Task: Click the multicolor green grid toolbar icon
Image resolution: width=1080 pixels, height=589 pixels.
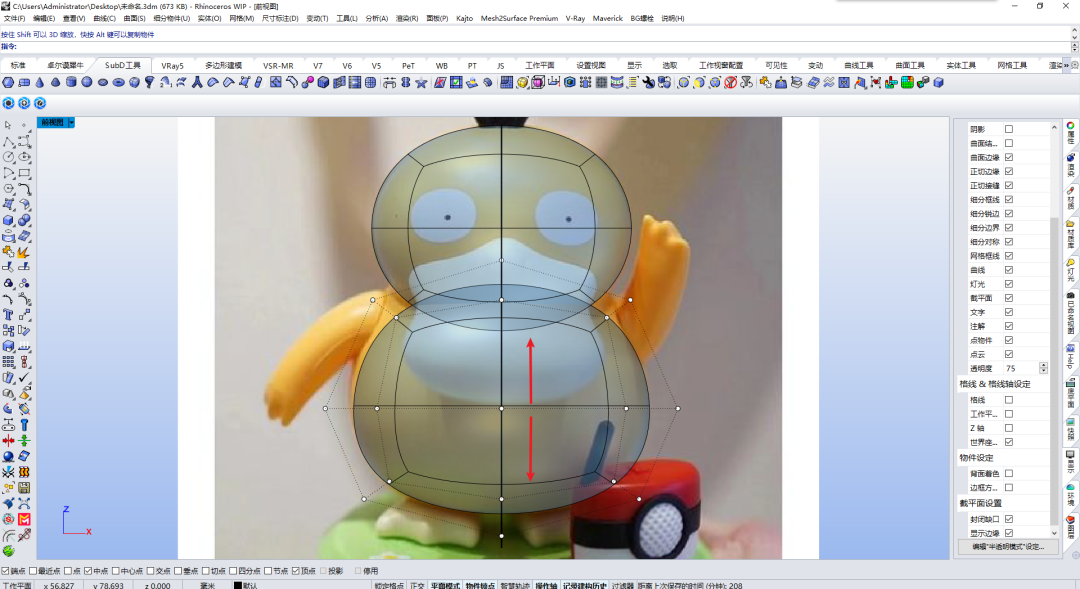Action: (x=907, y=83)
